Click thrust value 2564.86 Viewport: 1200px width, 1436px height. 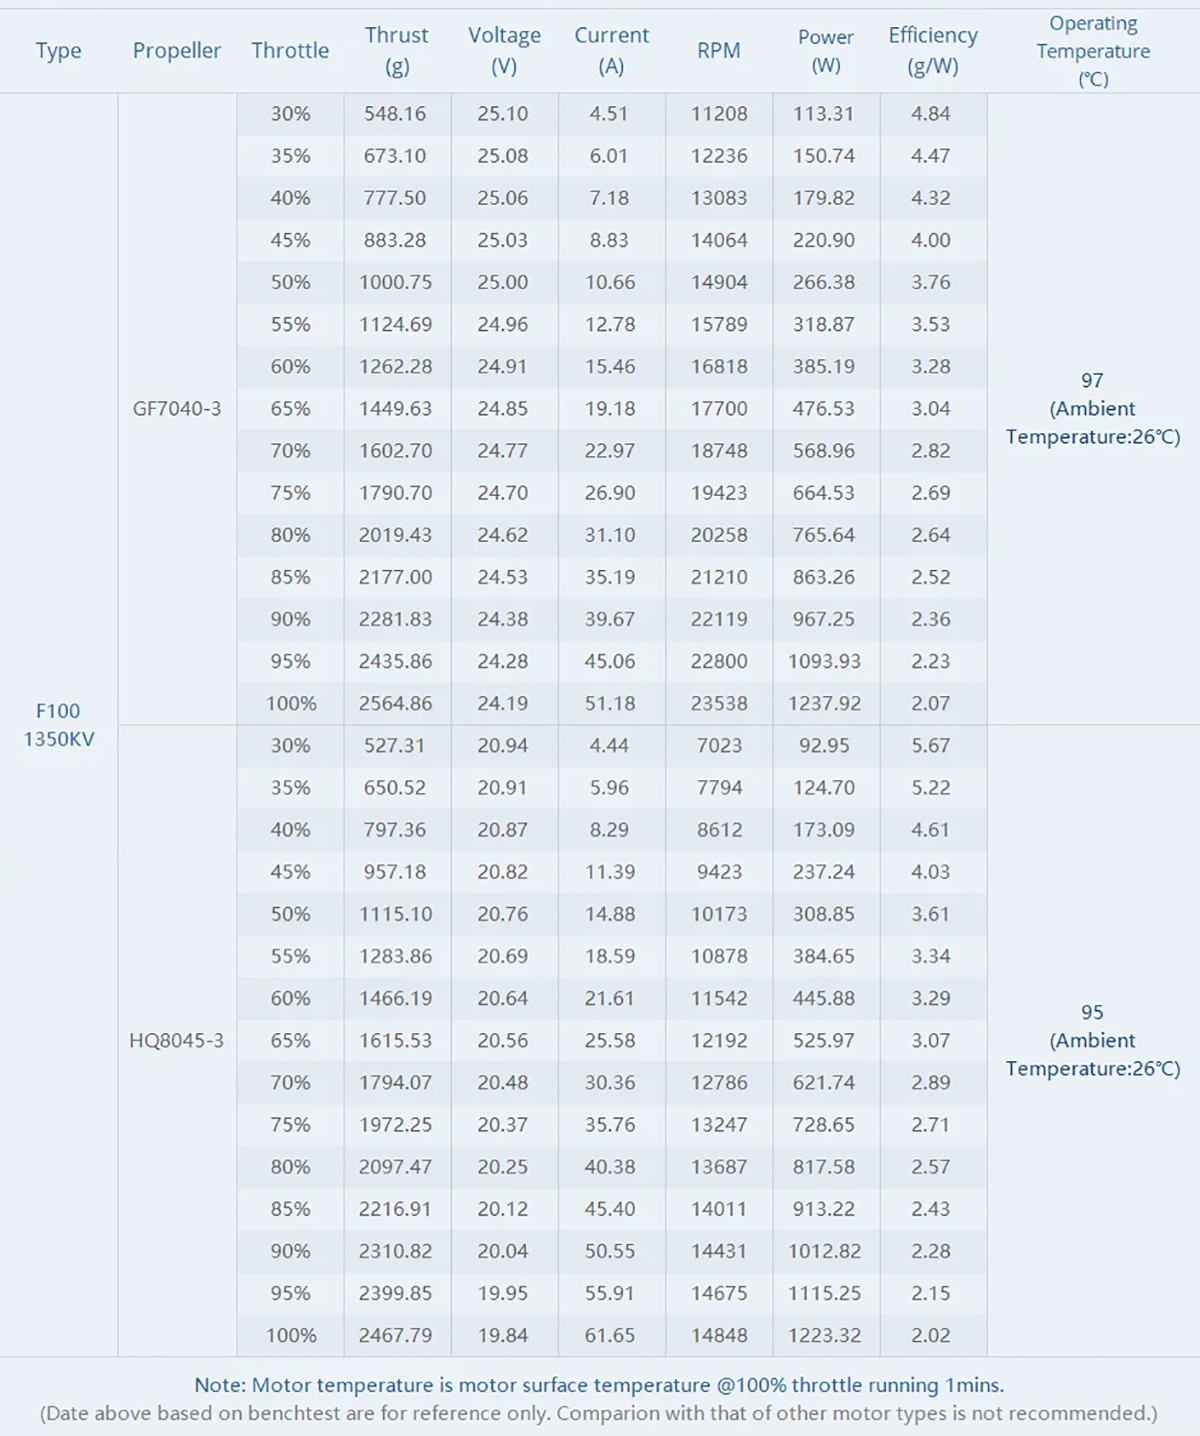(396, 703)
